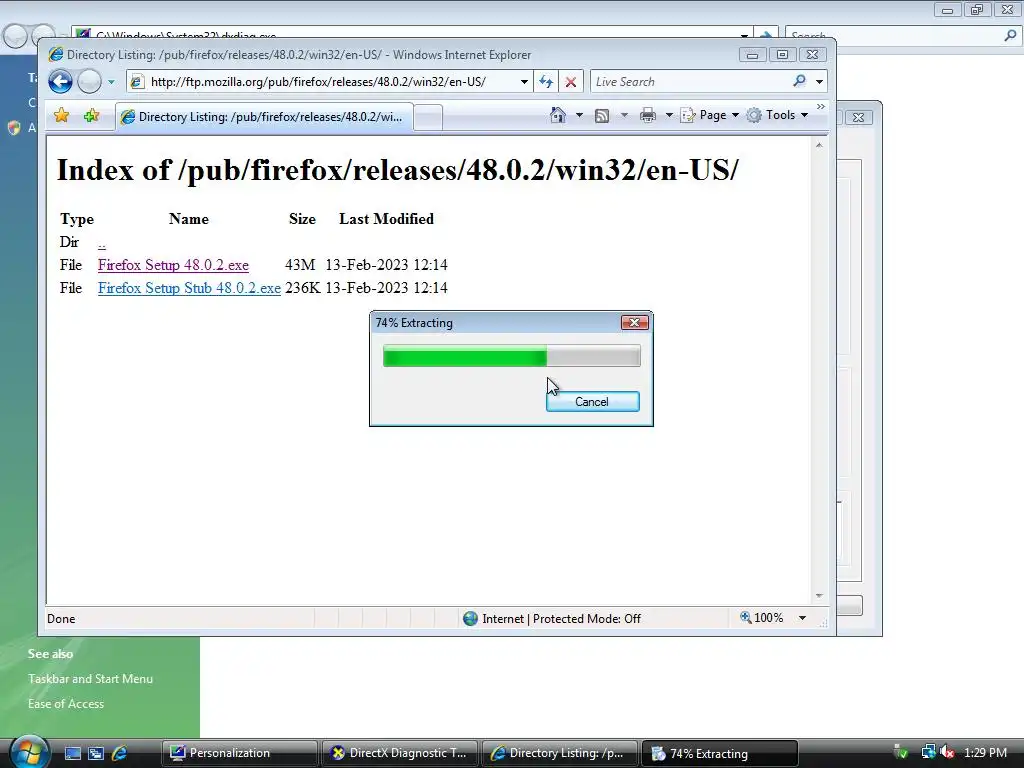Screen dimensions: 1024x768
Task: Click the IE Back arrow button
Action: [x=60, y=82]
